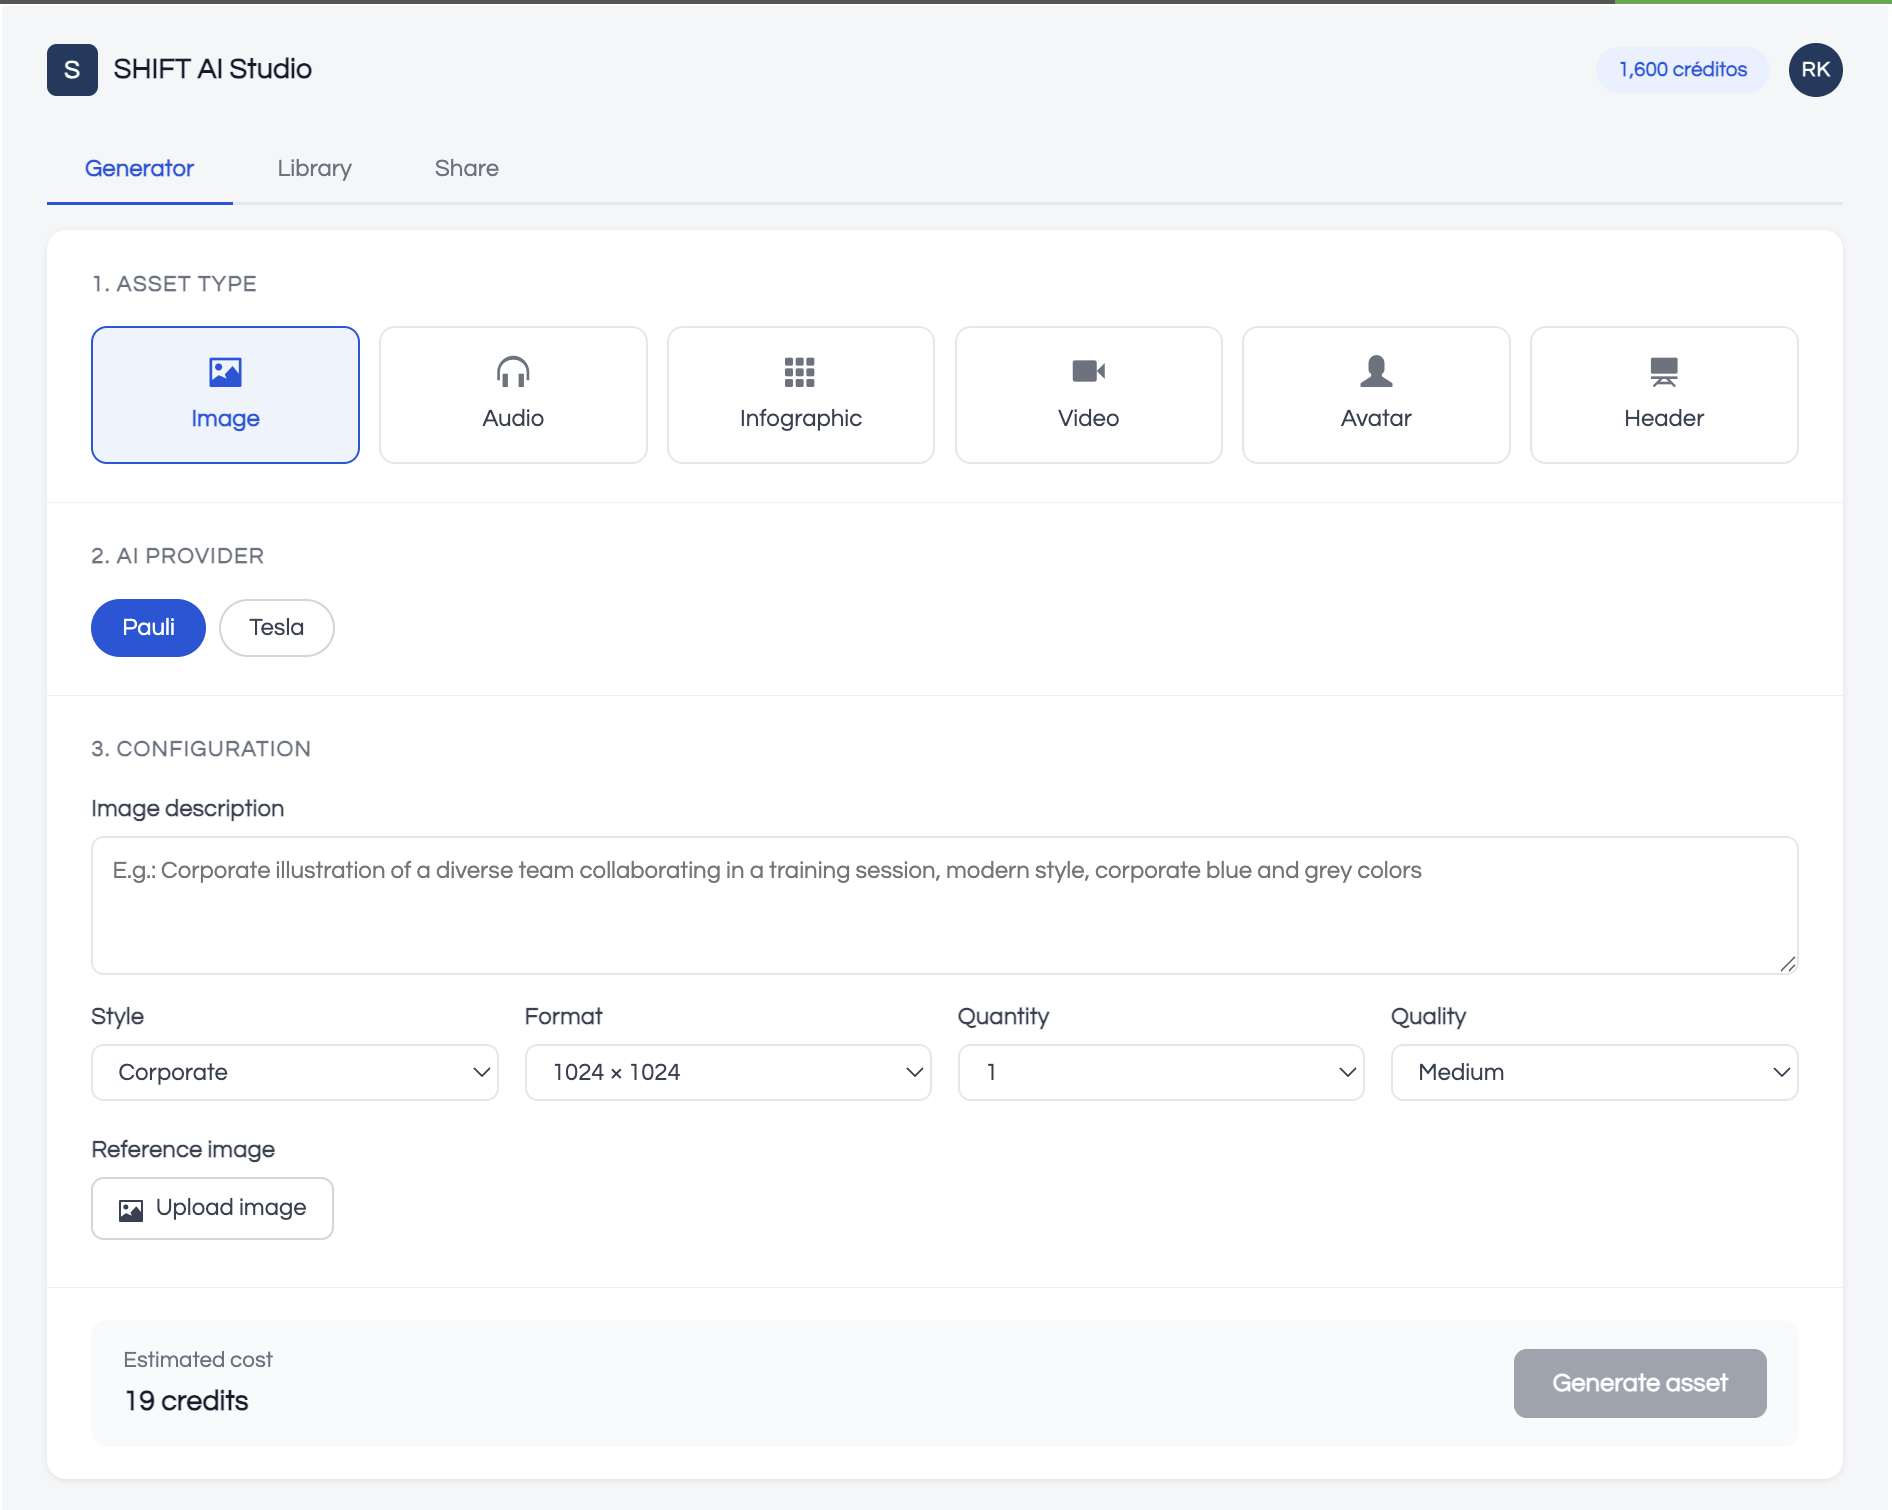Click the SHIFT AI Studio logo icon
The image size is (1892, 1510).
coord(72,70)
